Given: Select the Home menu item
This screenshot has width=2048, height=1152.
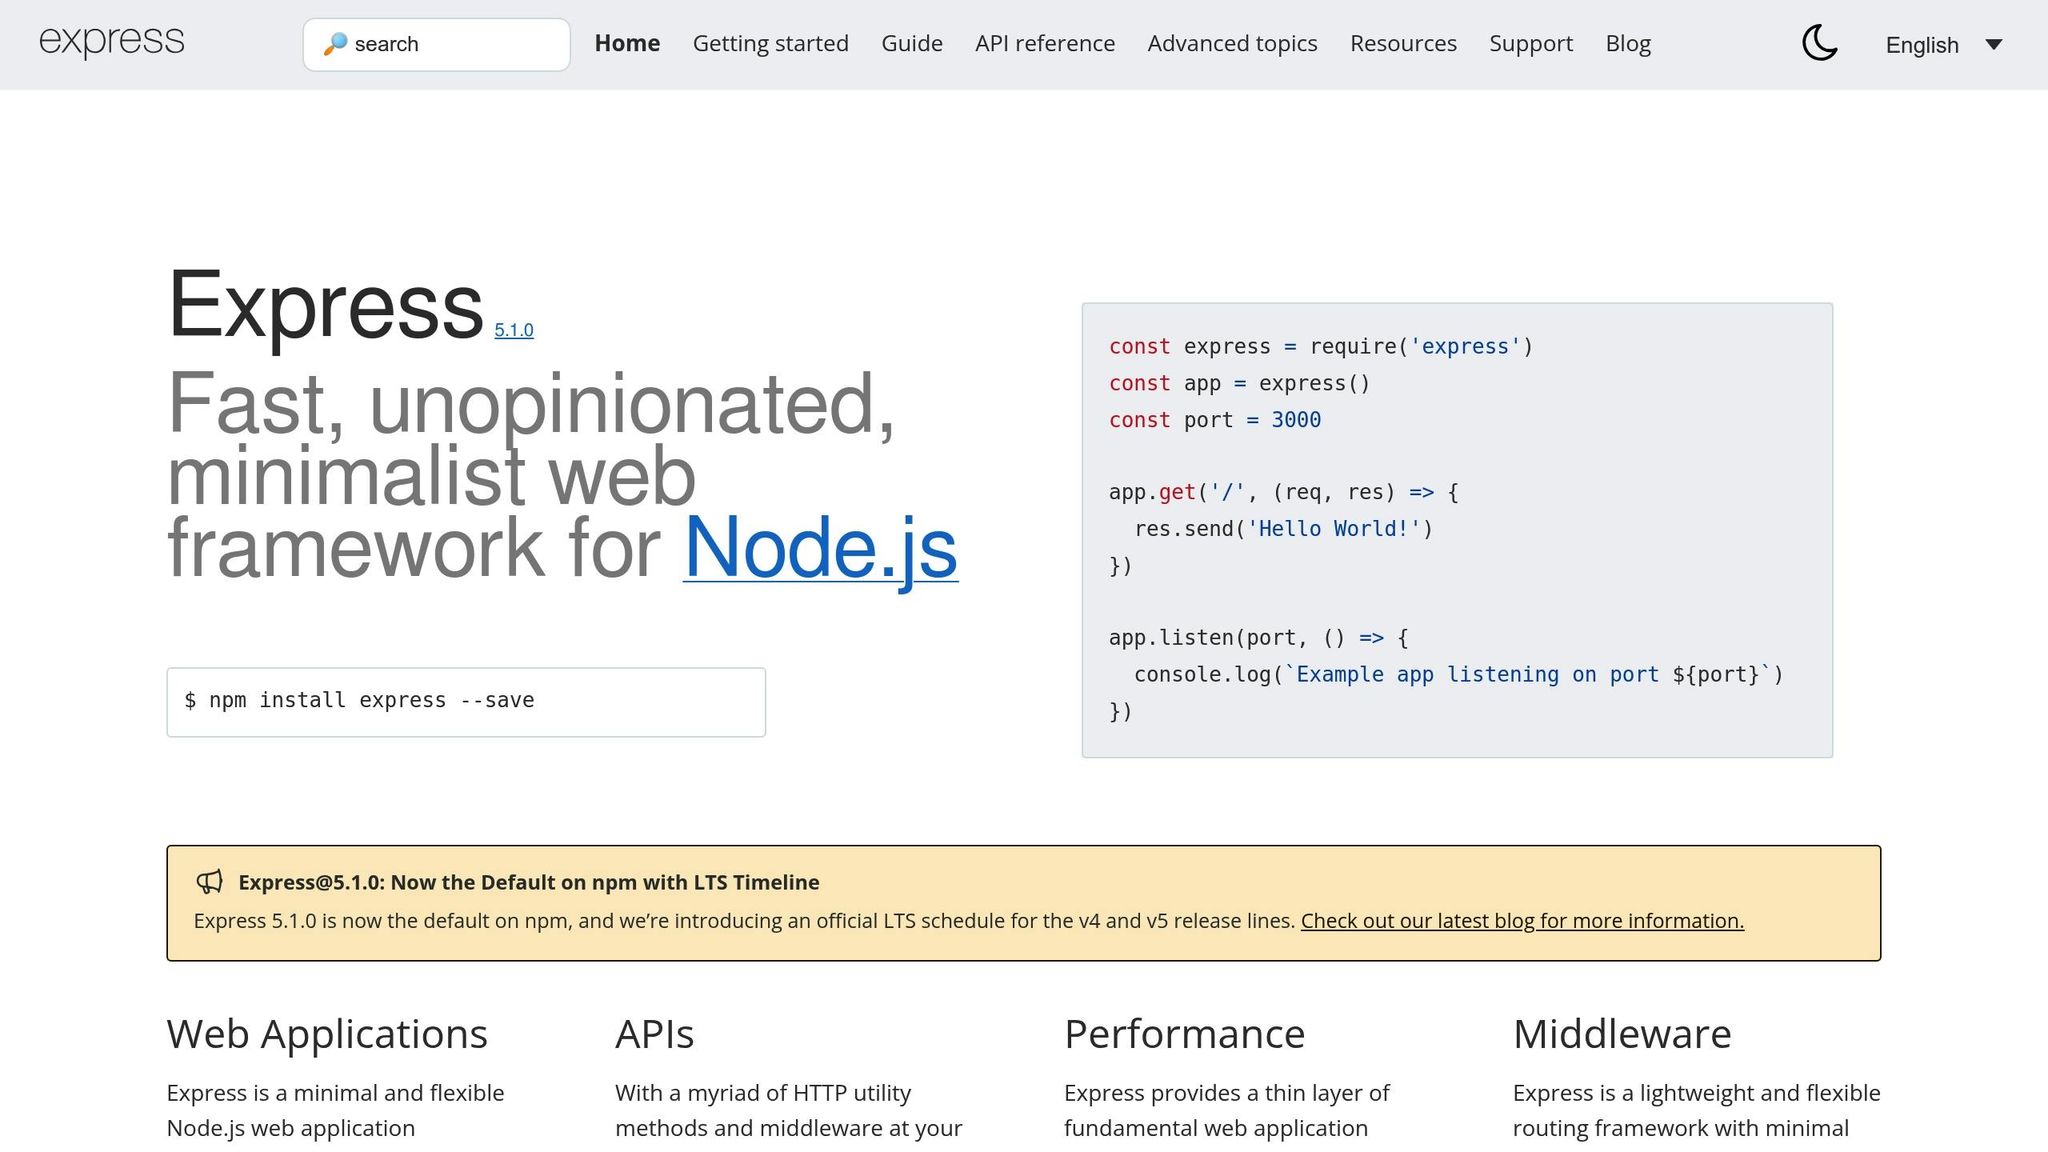Looking at the screenshot, I should [627, 43].
